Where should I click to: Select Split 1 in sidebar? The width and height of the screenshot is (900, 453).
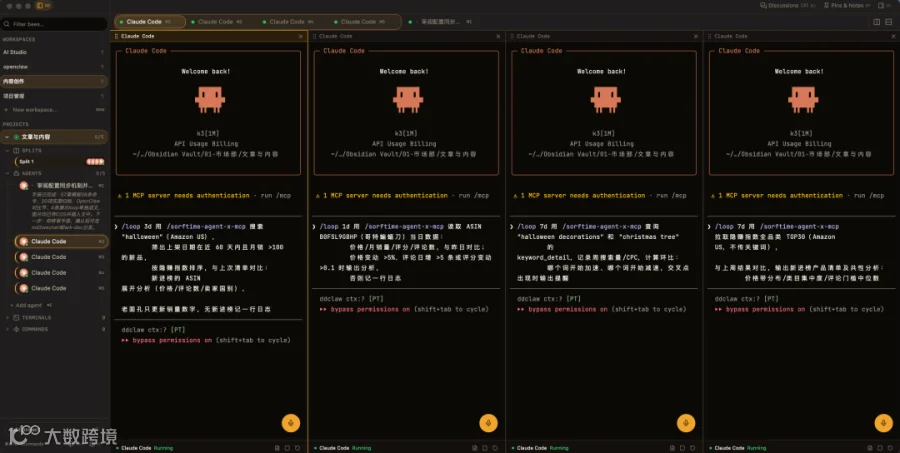(60, 161)
